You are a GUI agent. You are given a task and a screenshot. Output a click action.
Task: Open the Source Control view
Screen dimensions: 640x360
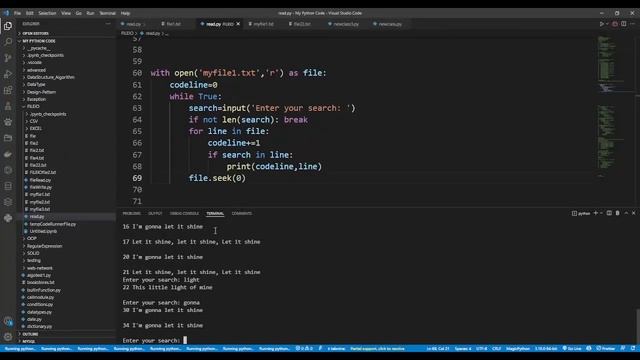click(8, 58)
